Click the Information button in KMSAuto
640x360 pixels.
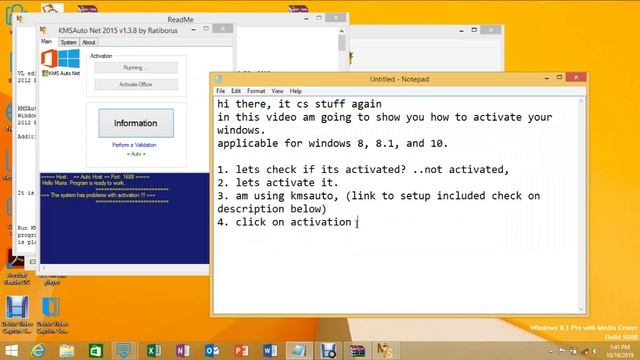[x=136, y=123]
